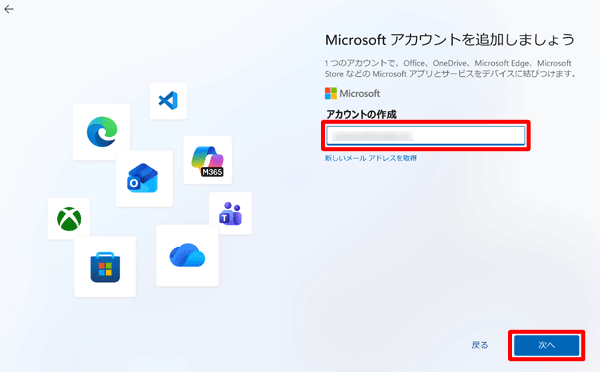Click the Microsoft Teams icon tile
The image size is (600, 372).
(230, 214)
